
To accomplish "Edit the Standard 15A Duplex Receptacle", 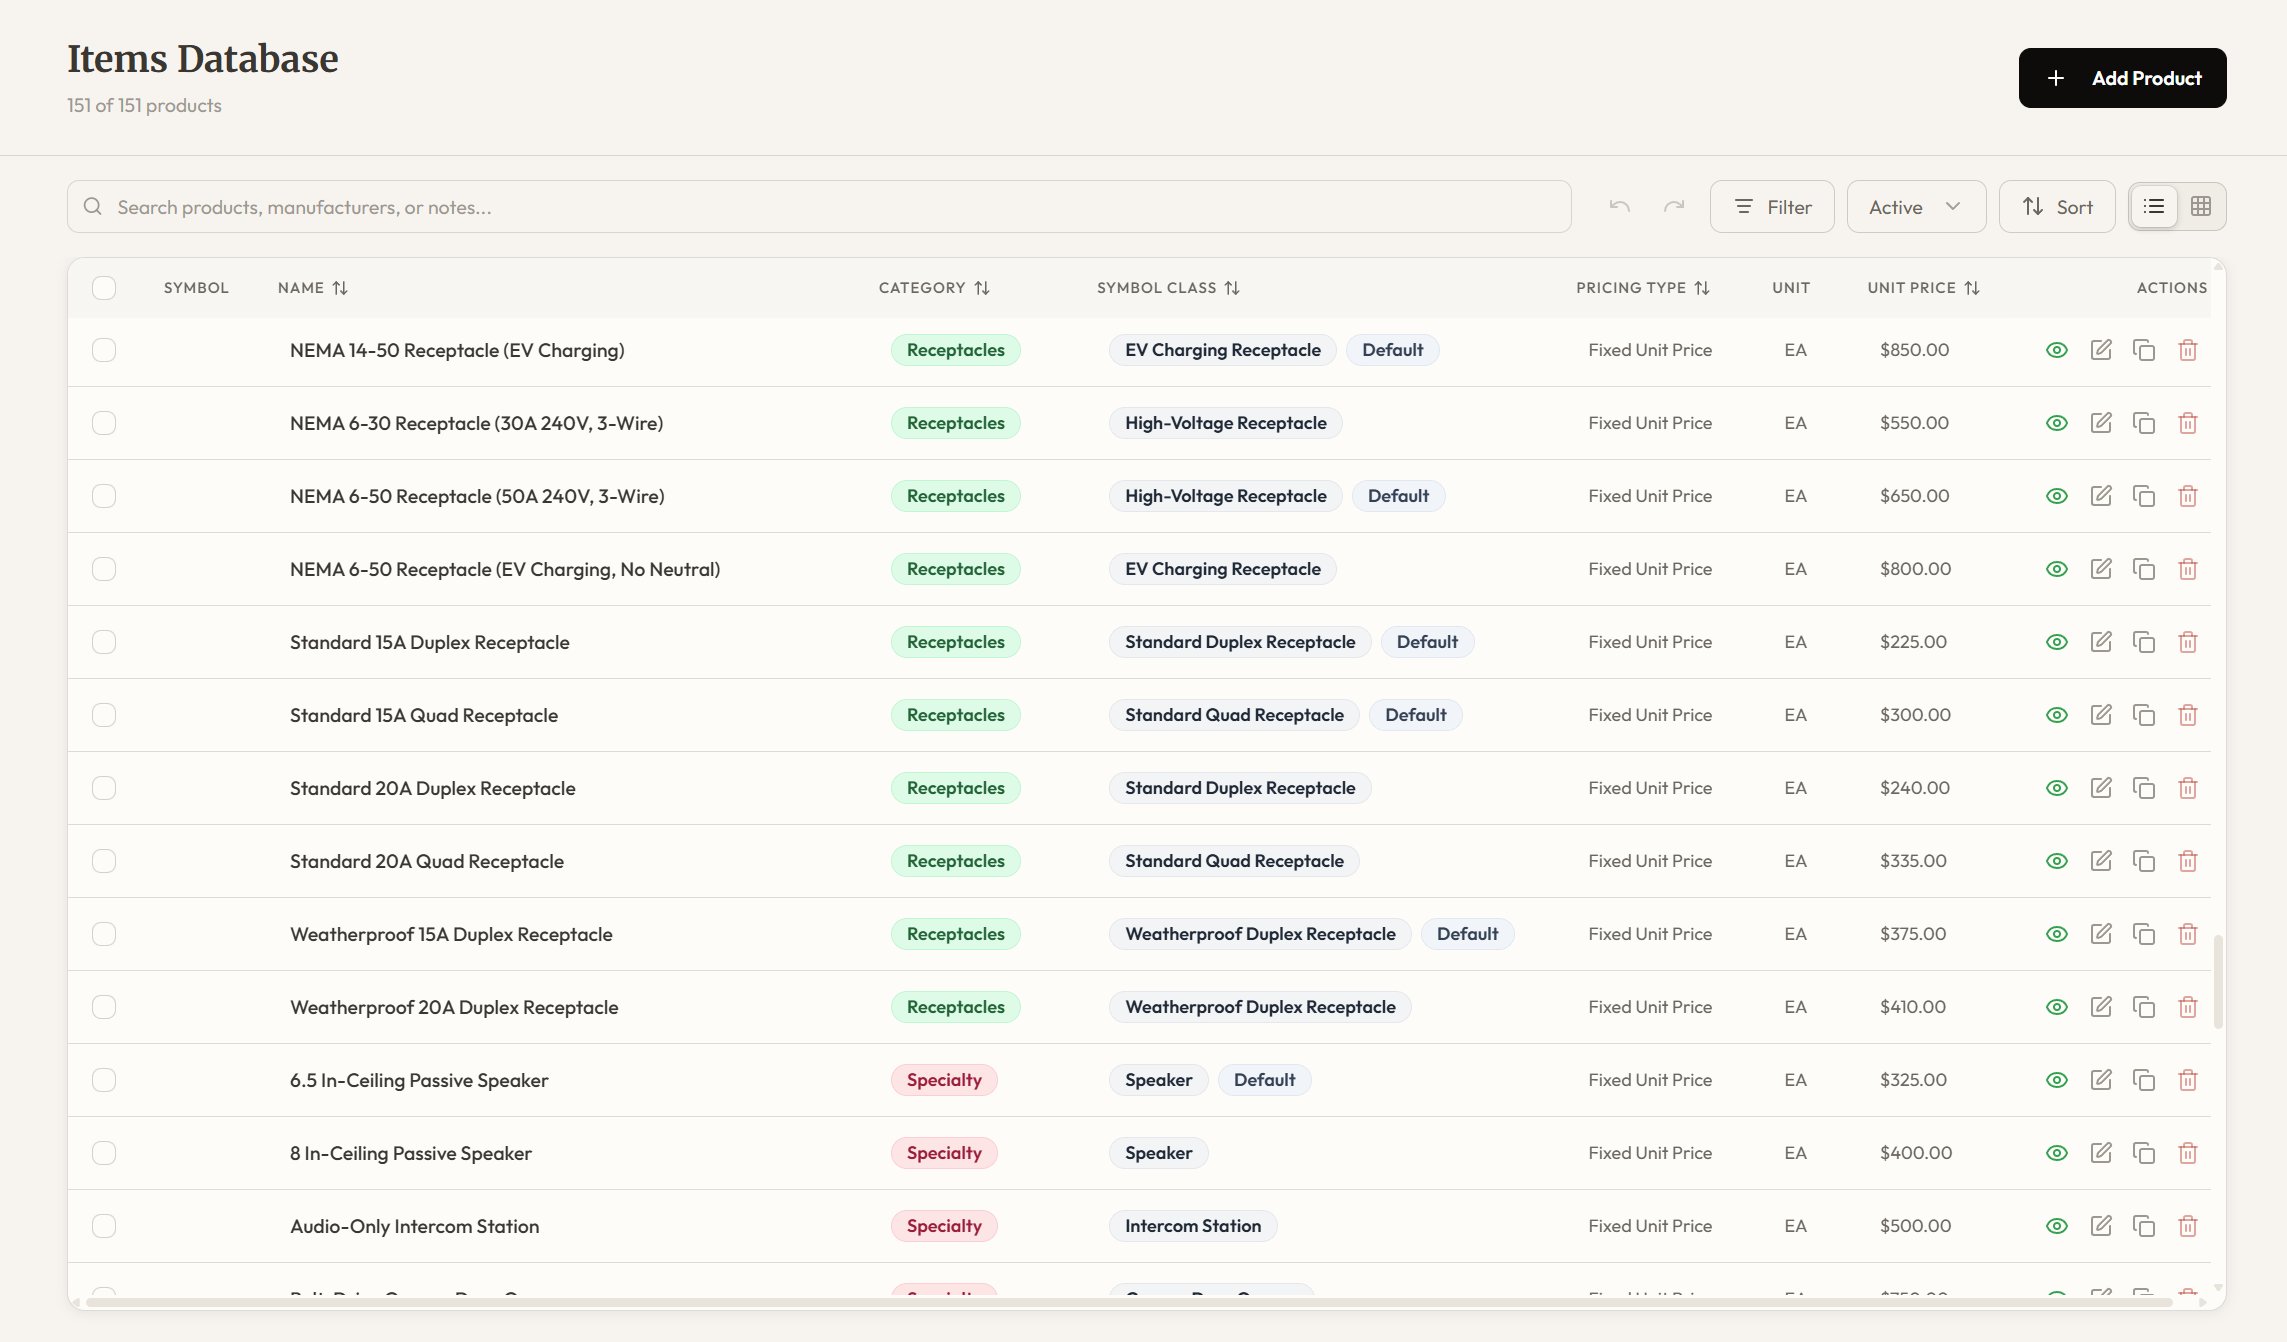I will click(2101, 641).
